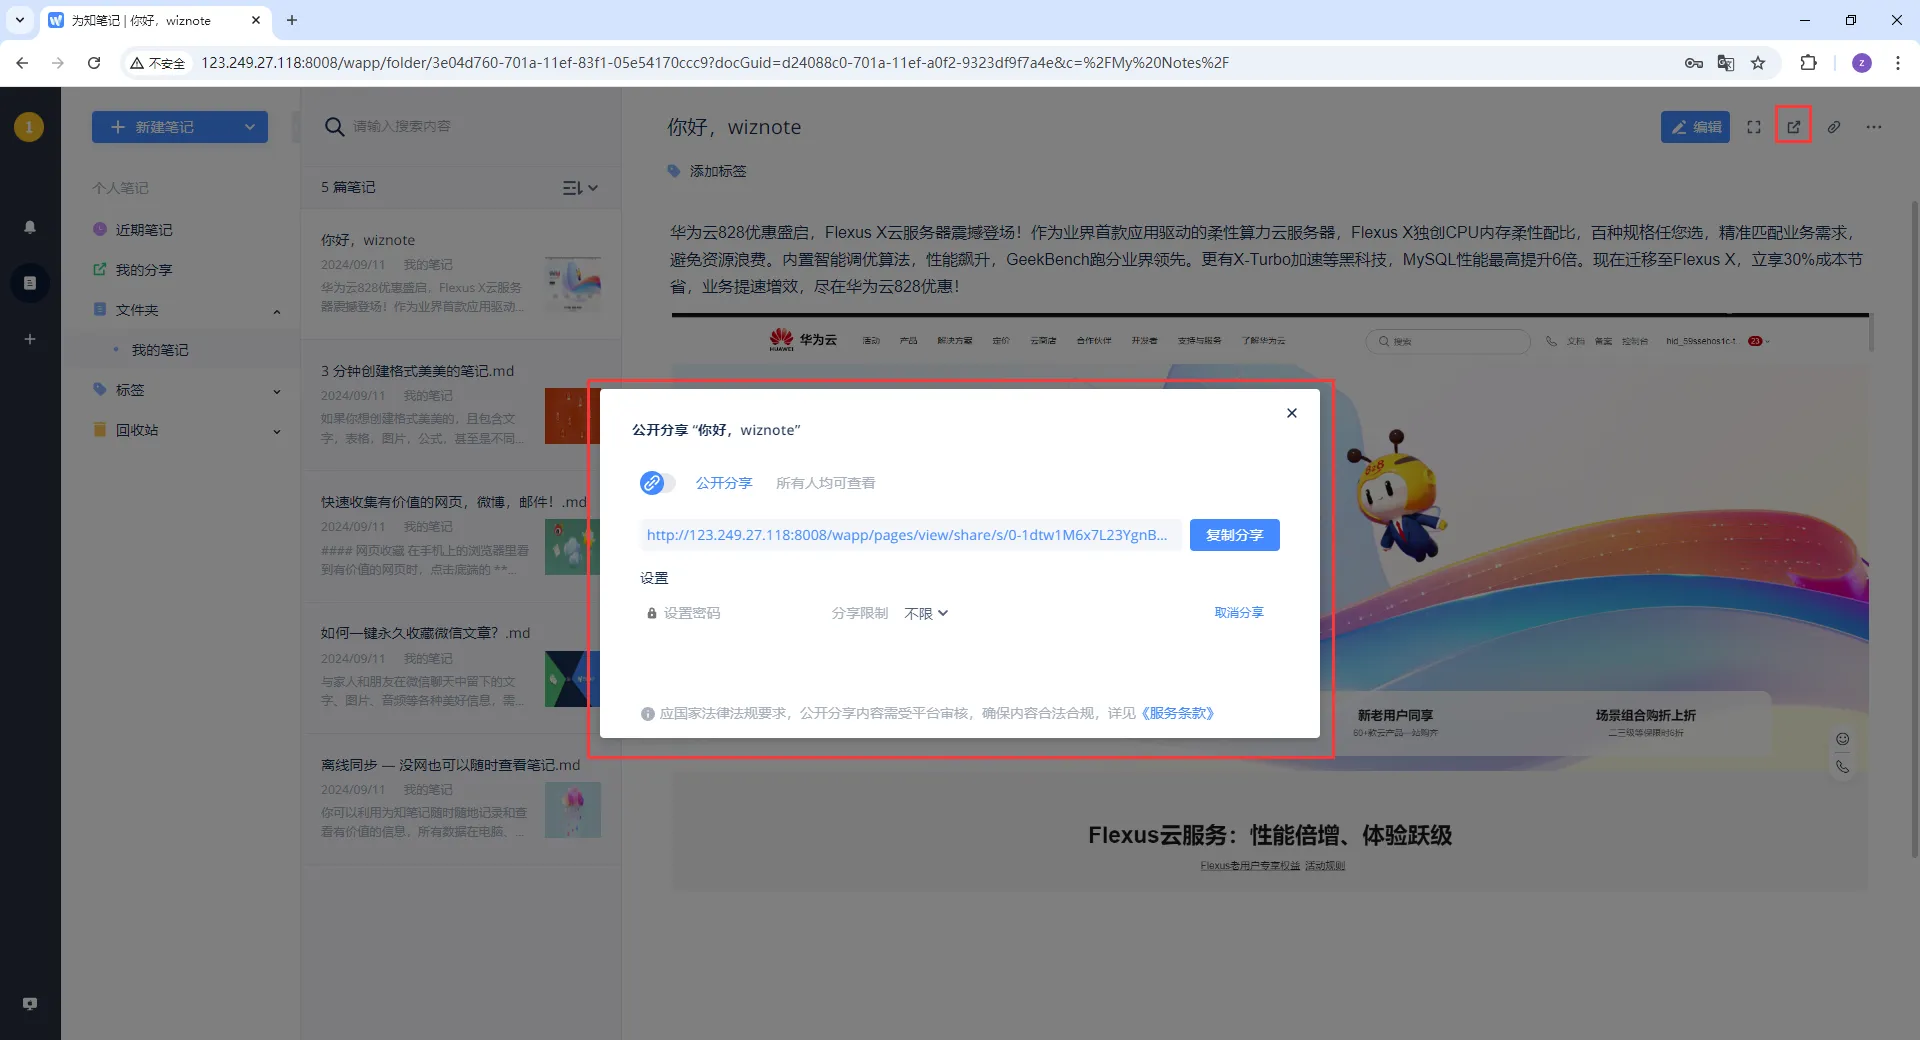Open 我的分享 in the sidebar
The image size is (1920, 1040).
point(144,270)
